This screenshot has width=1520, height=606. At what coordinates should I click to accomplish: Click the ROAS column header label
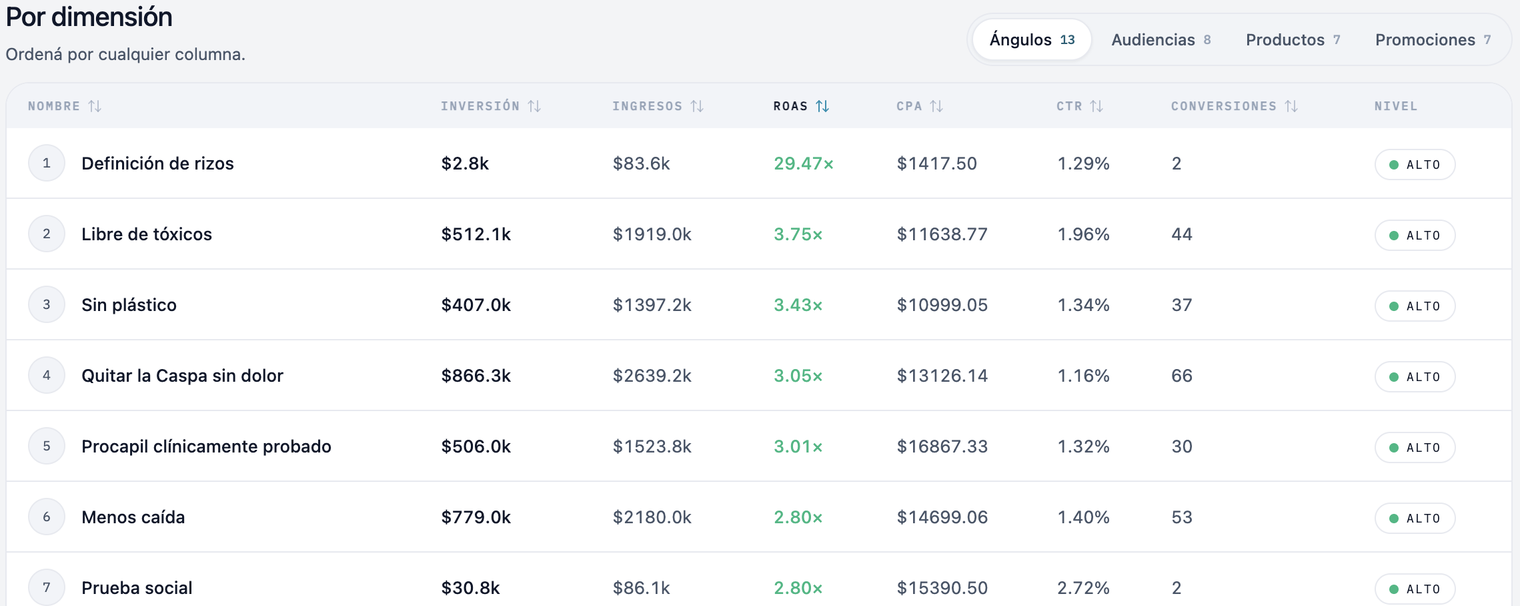click(791, 106)
